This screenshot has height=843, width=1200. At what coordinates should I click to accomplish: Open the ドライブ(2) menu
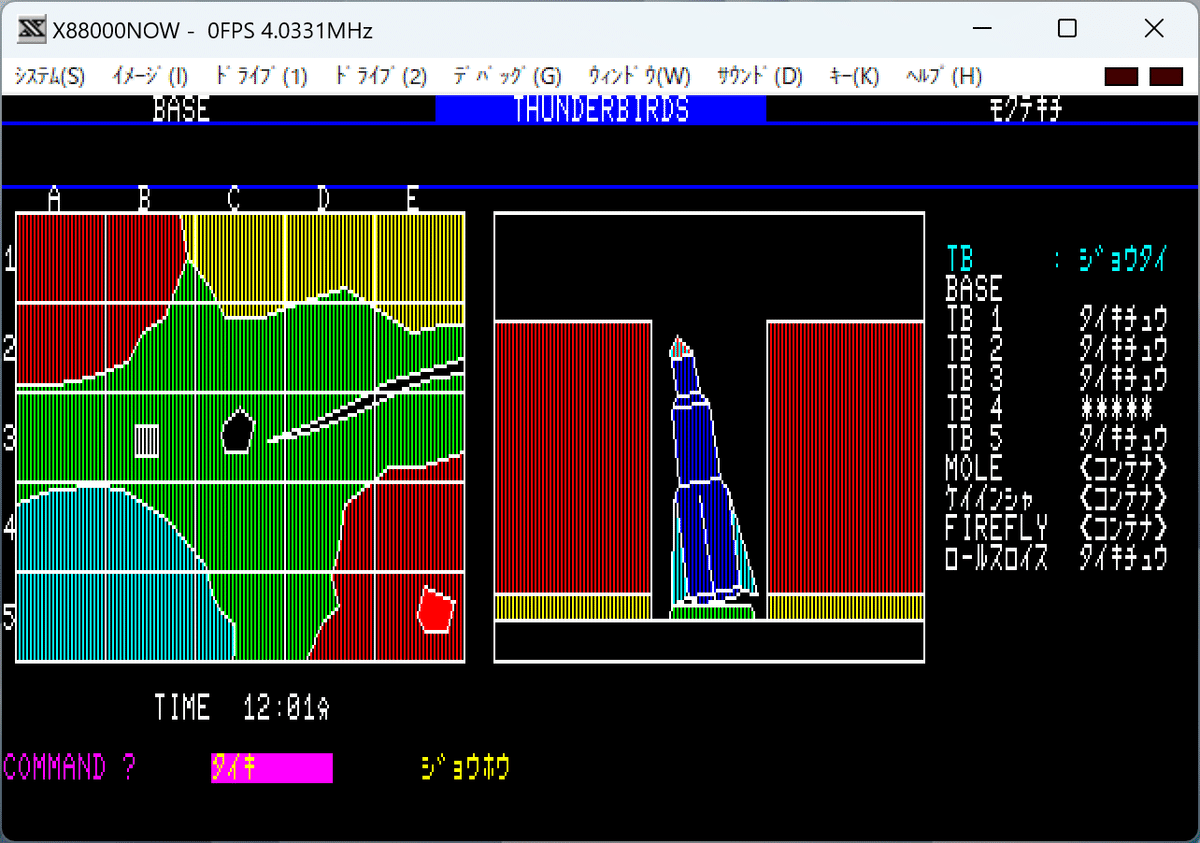coord(381,76)
